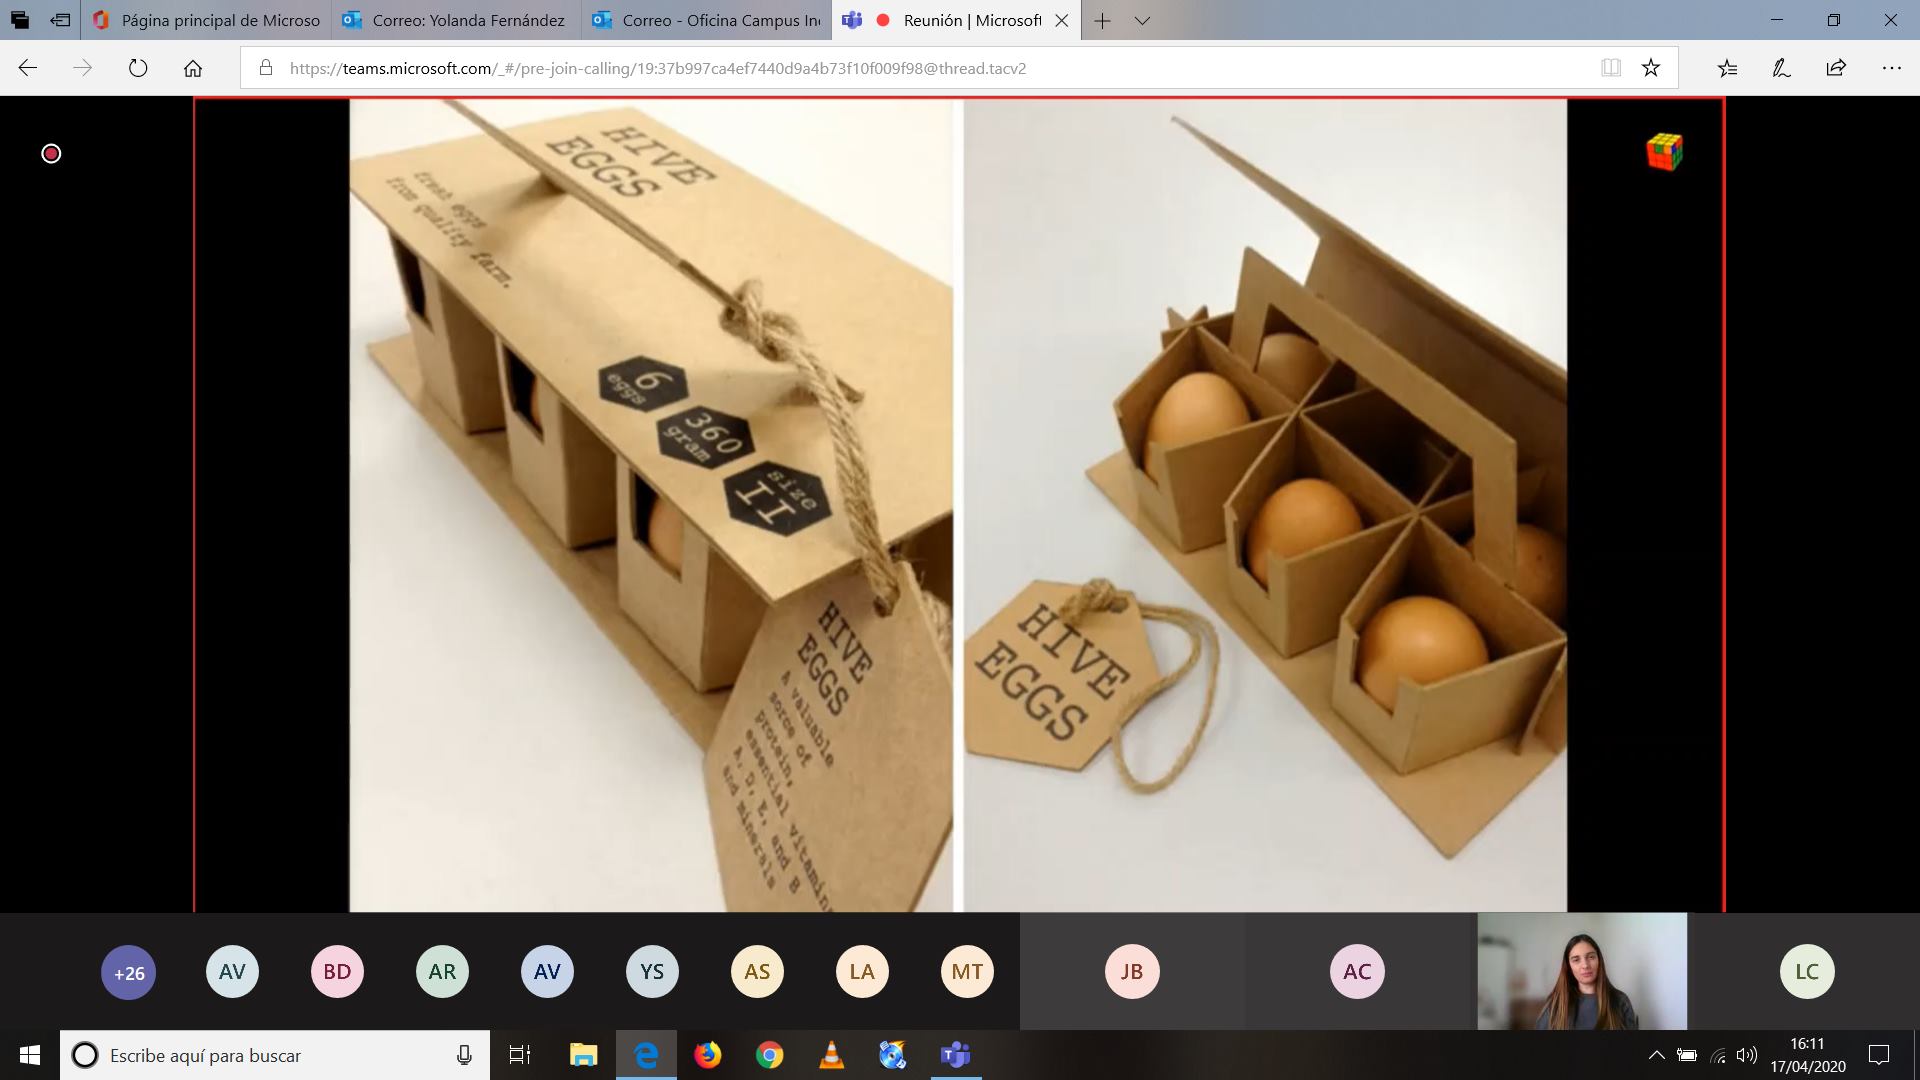Screen dimensions: 1920x1080
Task: Share this page icon
Action: point(1836,68)
